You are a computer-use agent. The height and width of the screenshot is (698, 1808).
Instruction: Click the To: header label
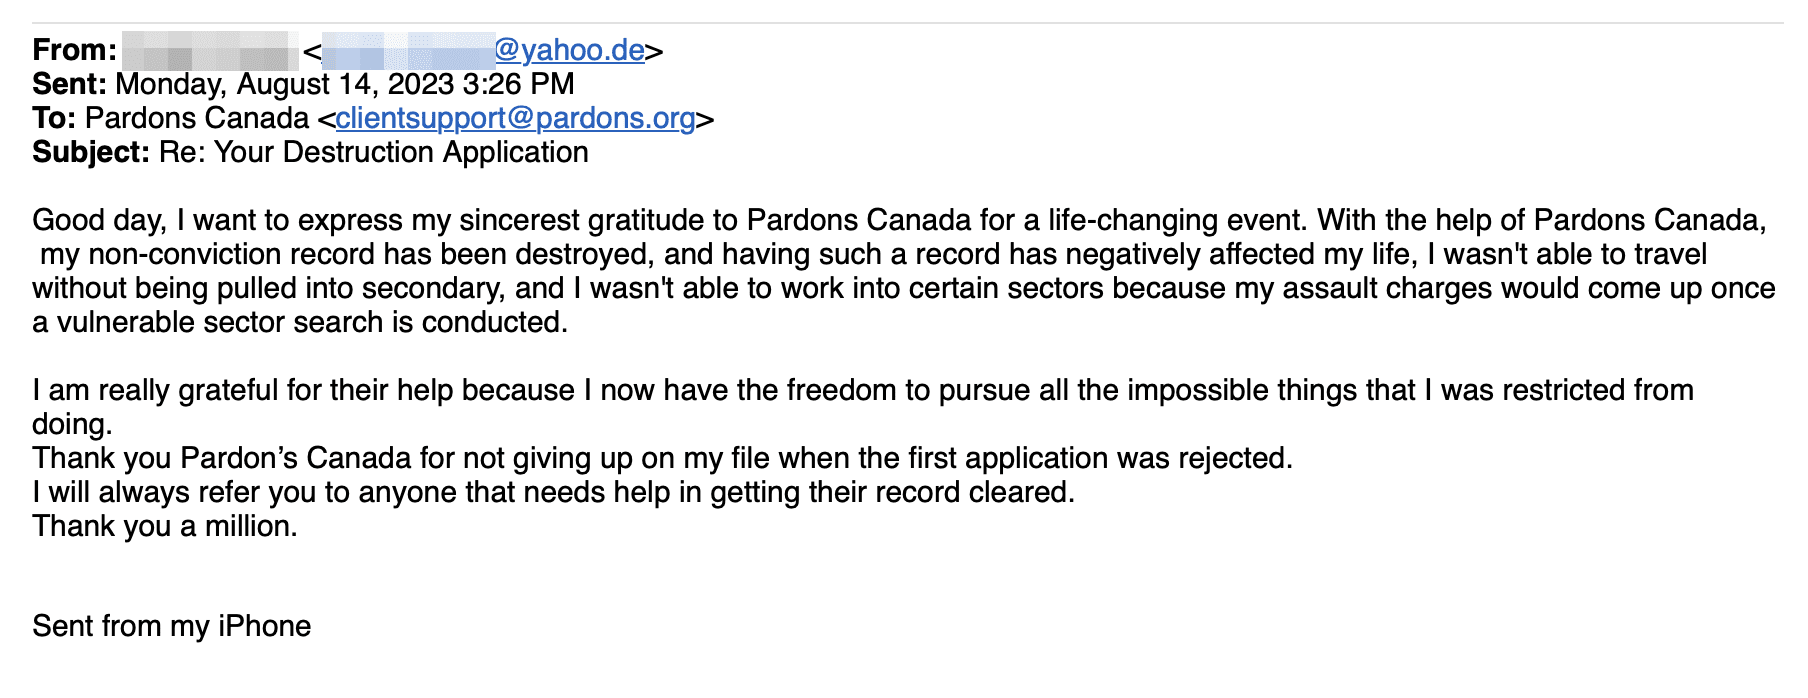(54, 118)
